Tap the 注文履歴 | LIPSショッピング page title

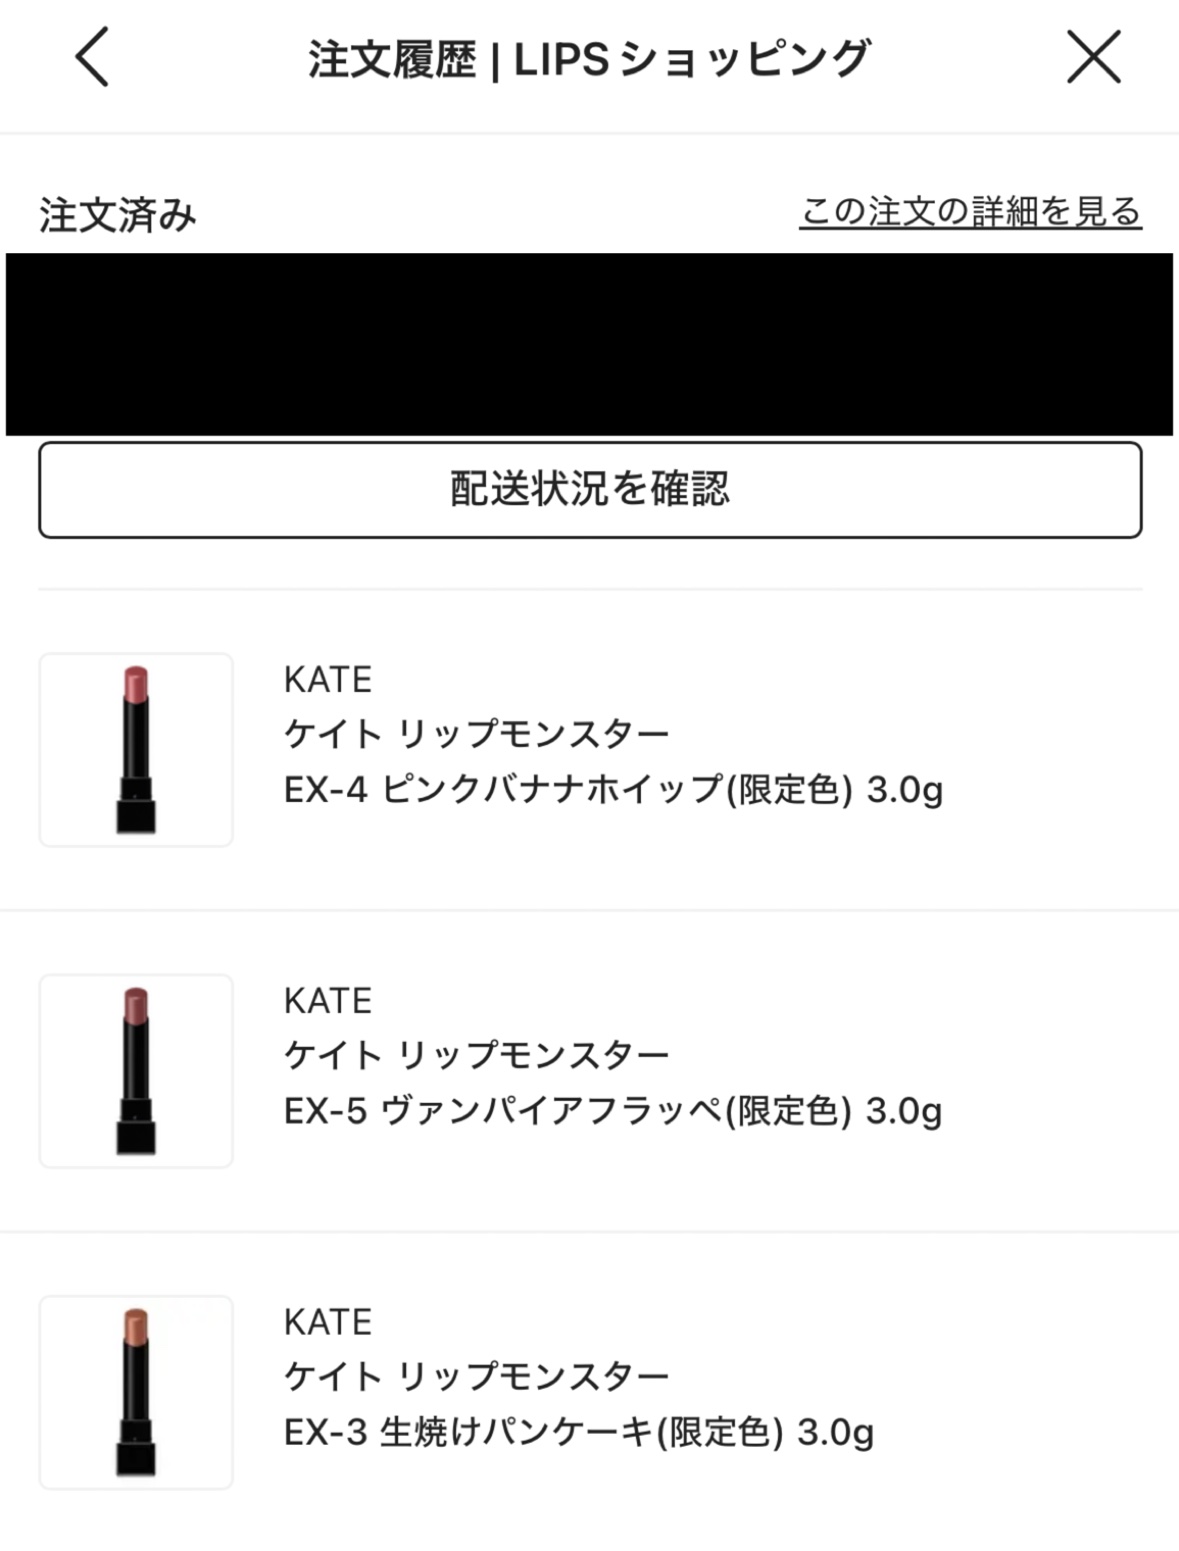[589, 59]
